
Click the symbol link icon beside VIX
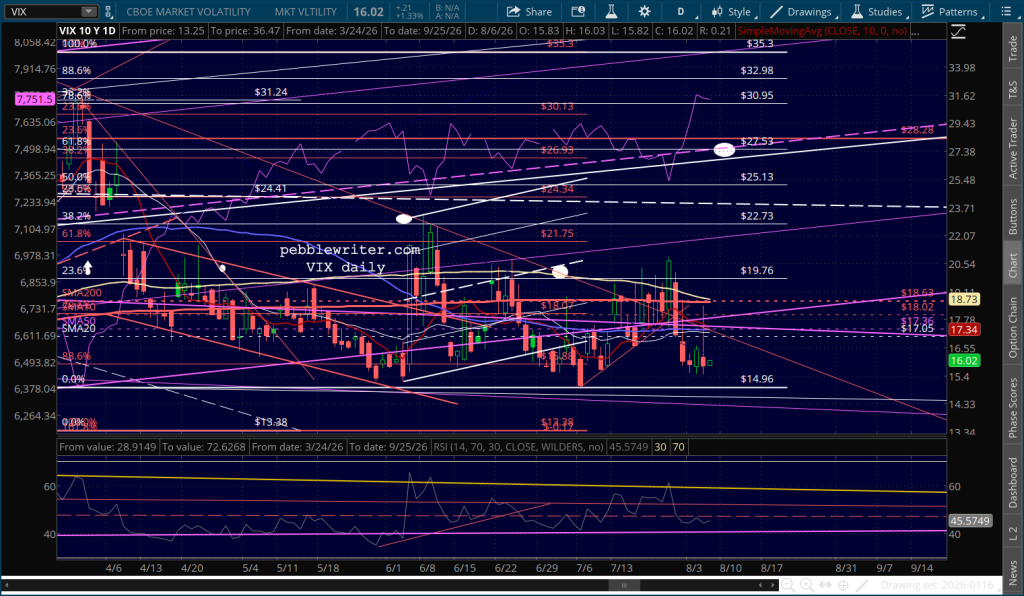click(108, 12)
